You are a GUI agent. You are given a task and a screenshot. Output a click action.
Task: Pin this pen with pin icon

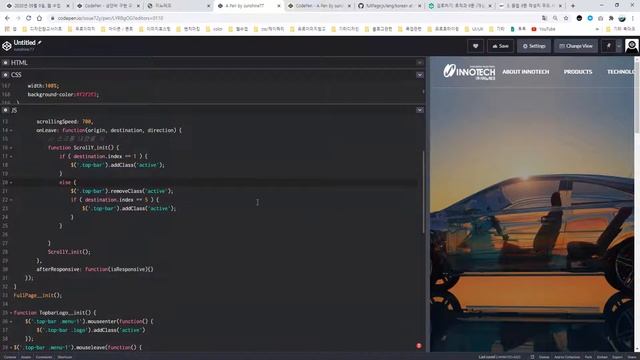(608, 46)
